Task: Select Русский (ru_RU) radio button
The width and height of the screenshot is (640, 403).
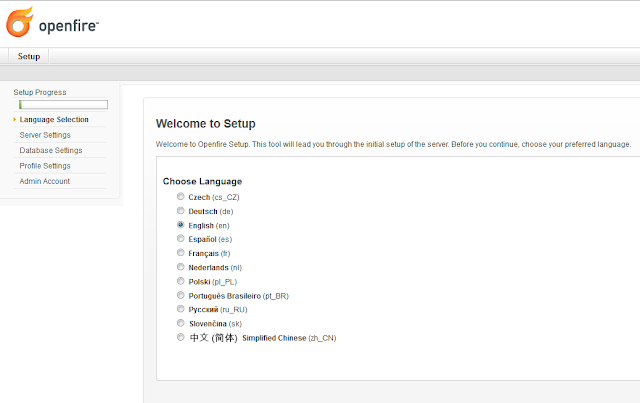Action: (181, 310)
